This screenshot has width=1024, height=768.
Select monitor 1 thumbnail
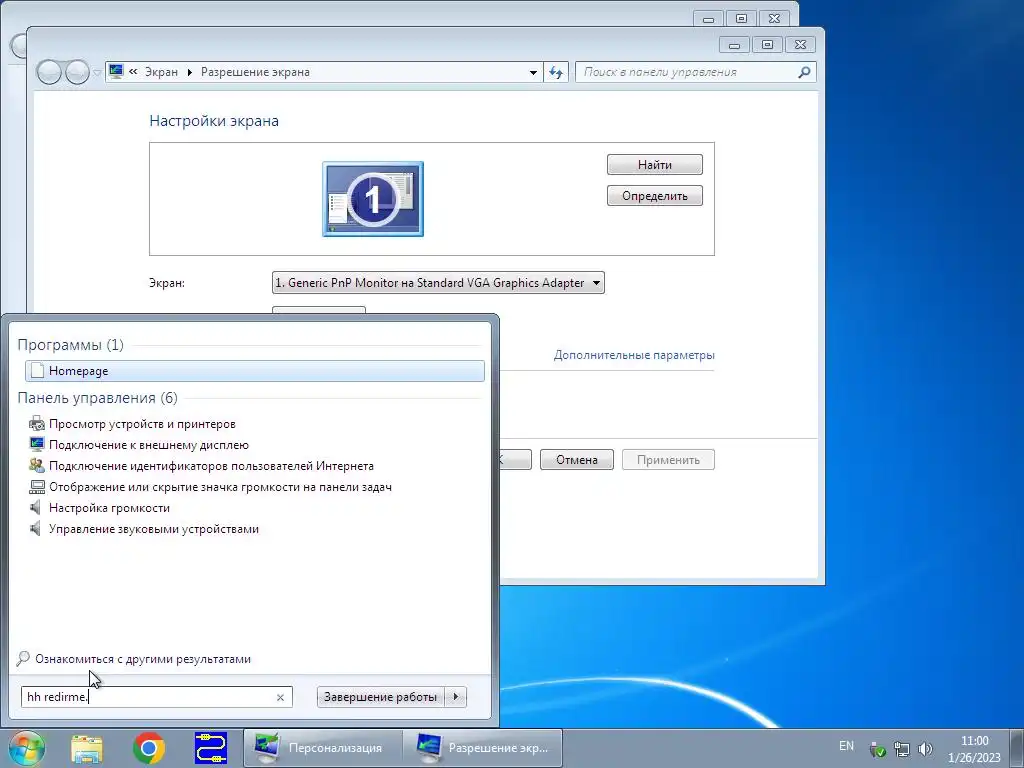(x=373, y=199)
